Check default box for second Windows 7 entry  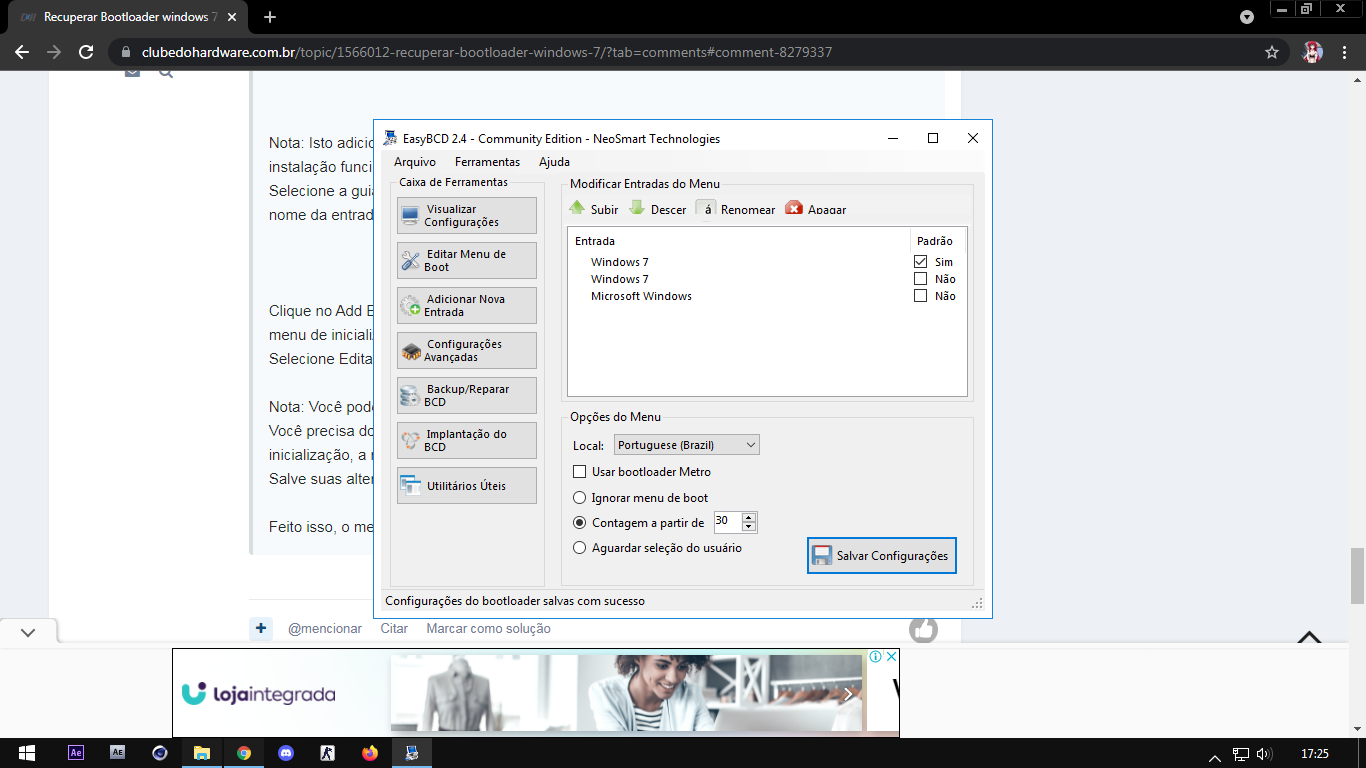click(921, 279)
